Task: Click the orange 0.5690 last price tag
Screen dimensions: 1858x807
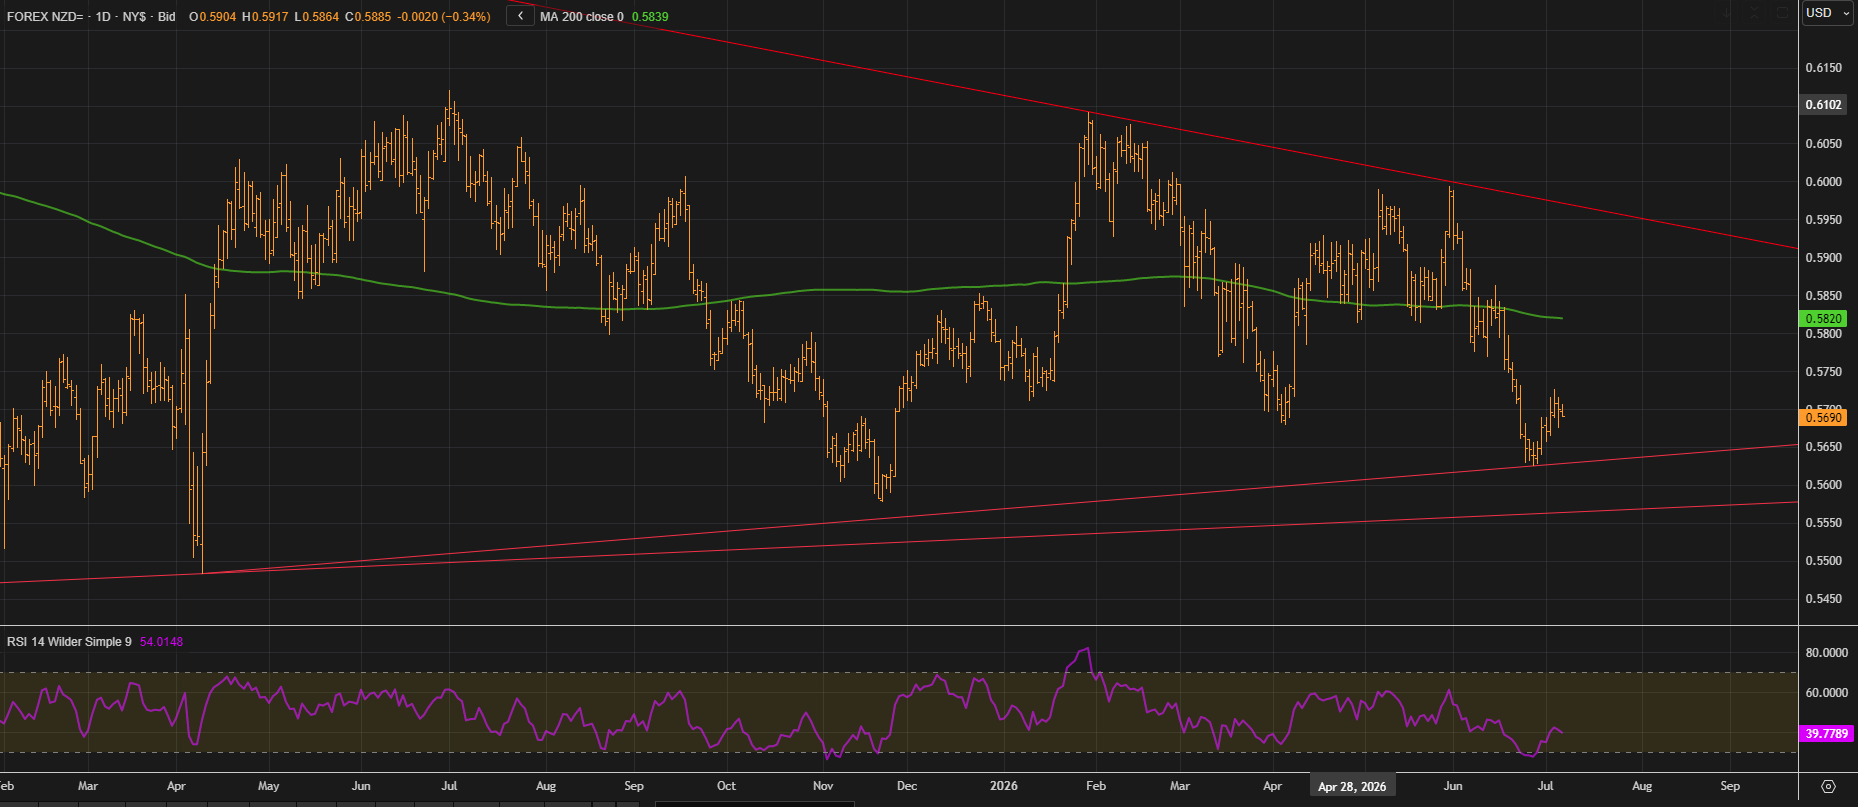Action: pyautogui.click(x=1823, y=418)
